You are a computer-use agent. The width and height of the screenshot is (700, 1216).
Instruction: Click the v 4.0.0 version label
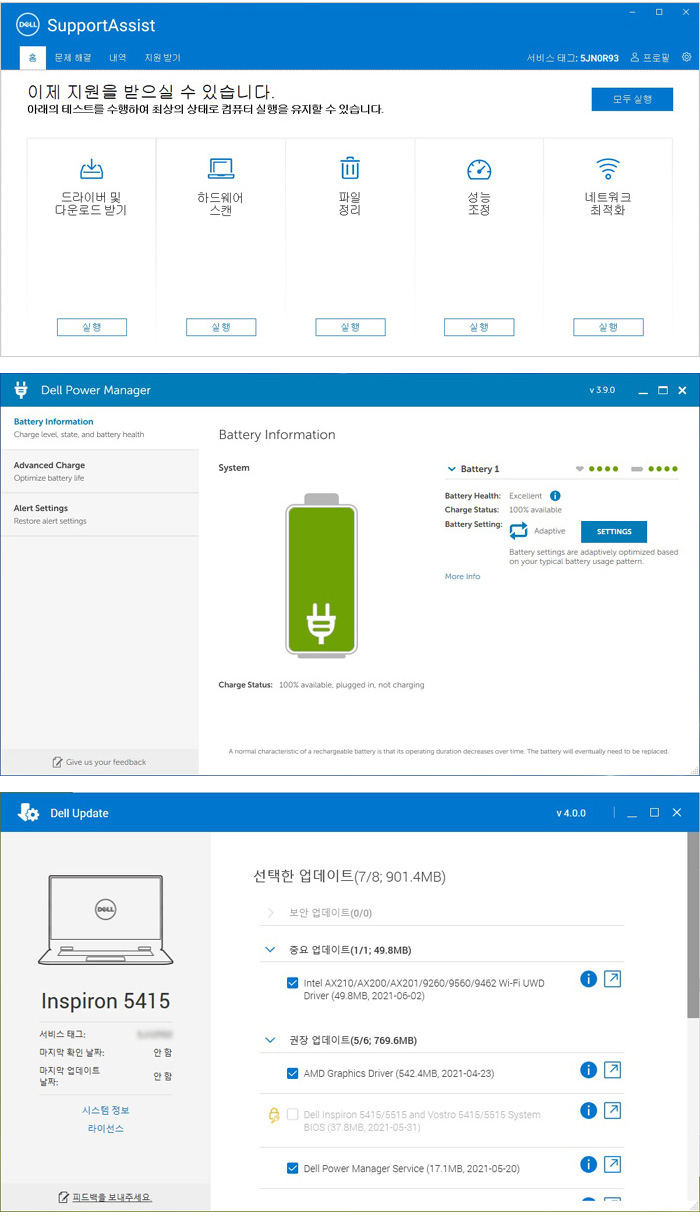click(x=571, y=813)
